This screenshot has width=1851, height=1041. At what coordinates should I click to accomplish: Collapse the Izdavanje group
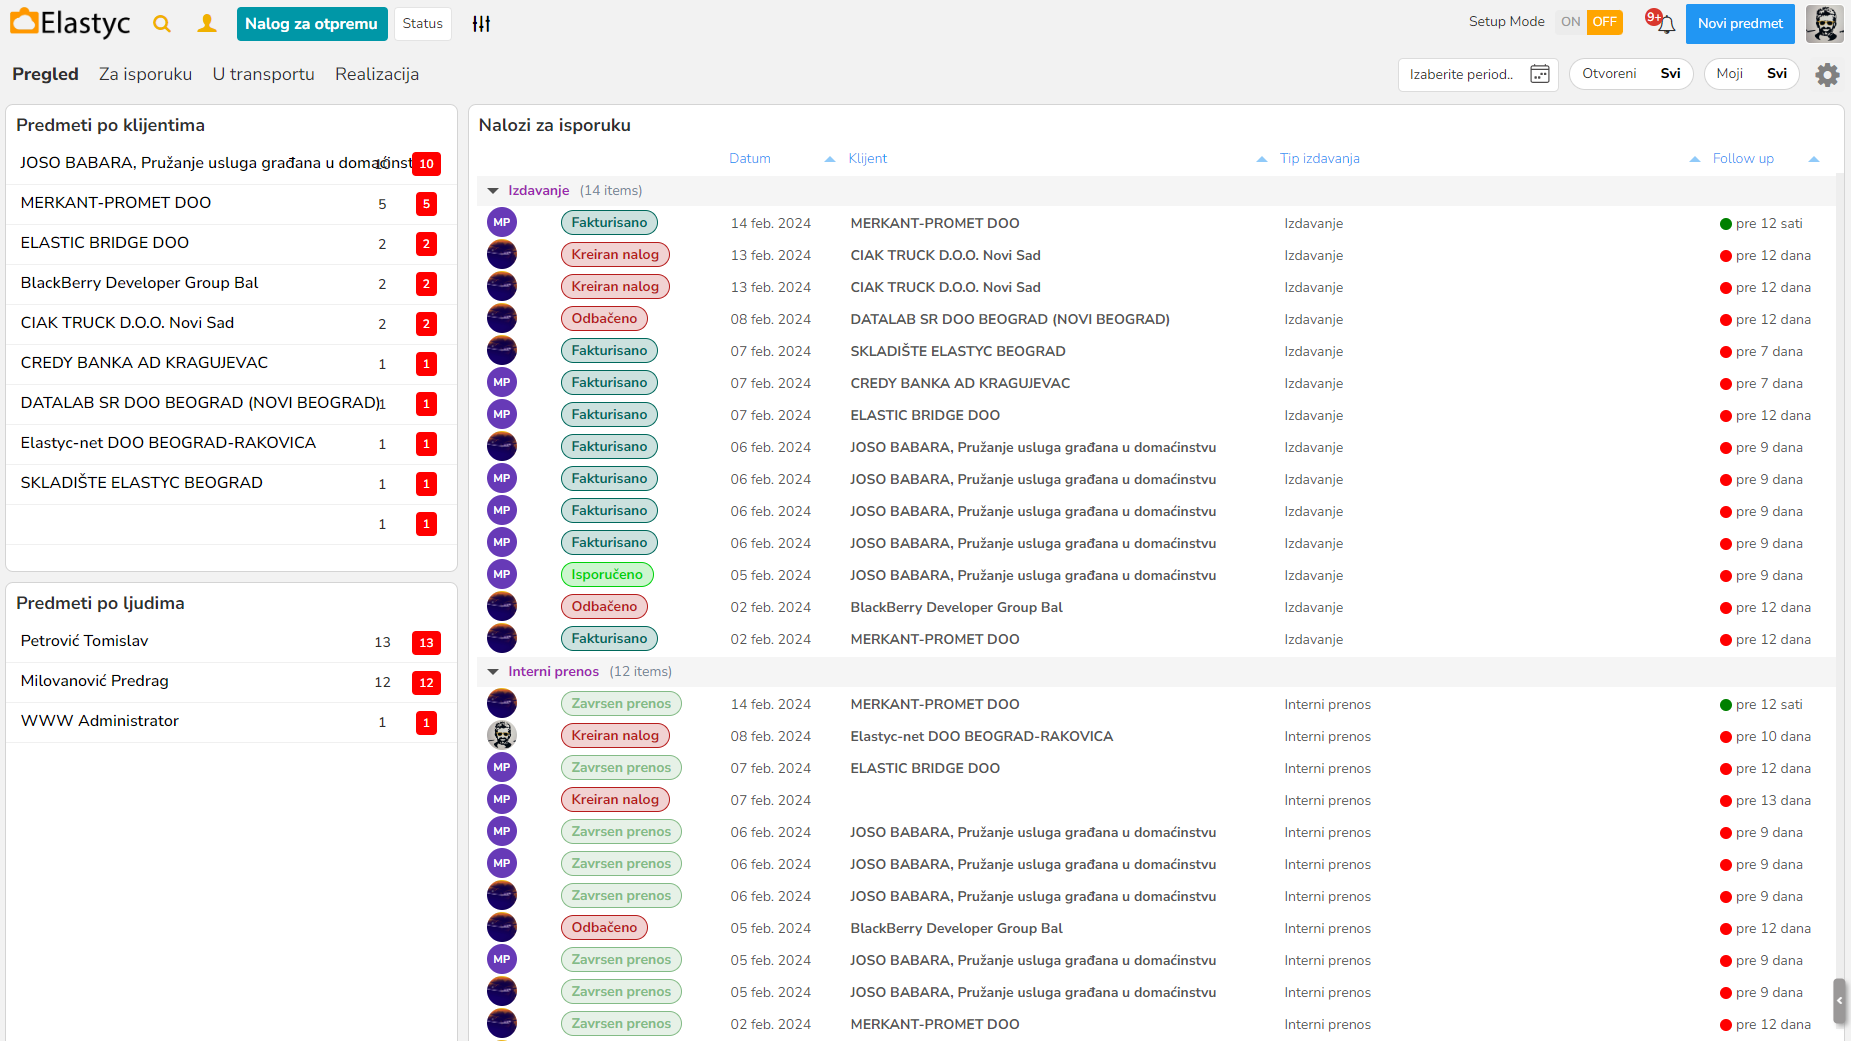(x=493, y=191)
